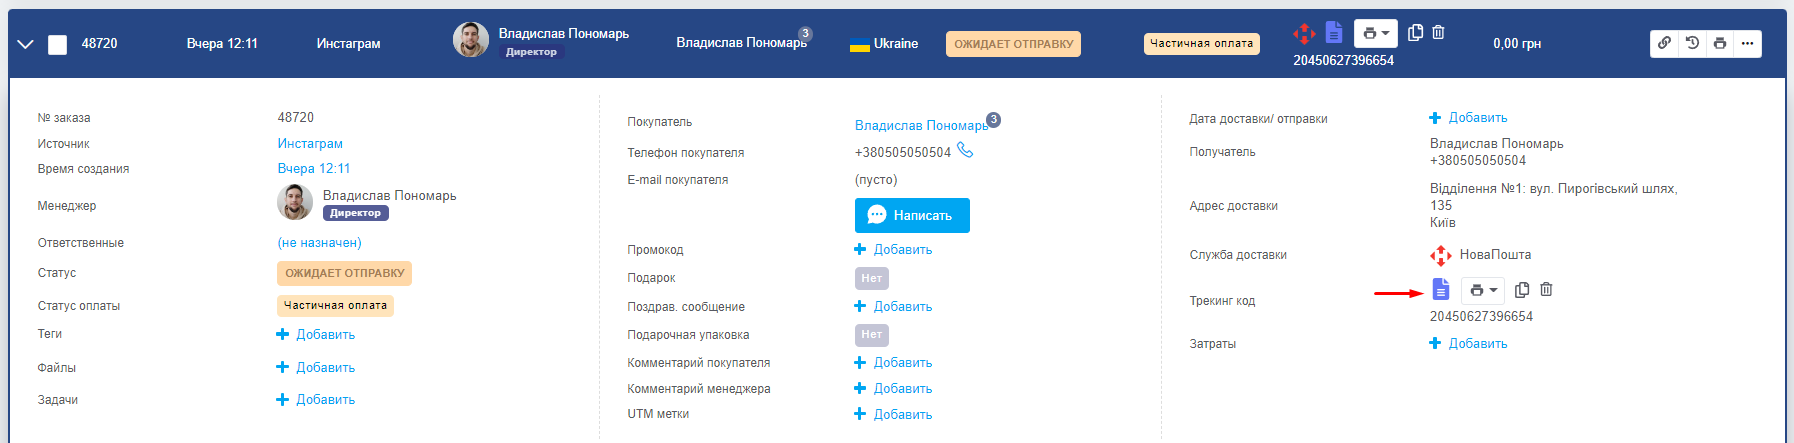Toggle the Подарок Нет switch
The height and width of the screenshot is (443, 1794).
(x=872, y=278)
